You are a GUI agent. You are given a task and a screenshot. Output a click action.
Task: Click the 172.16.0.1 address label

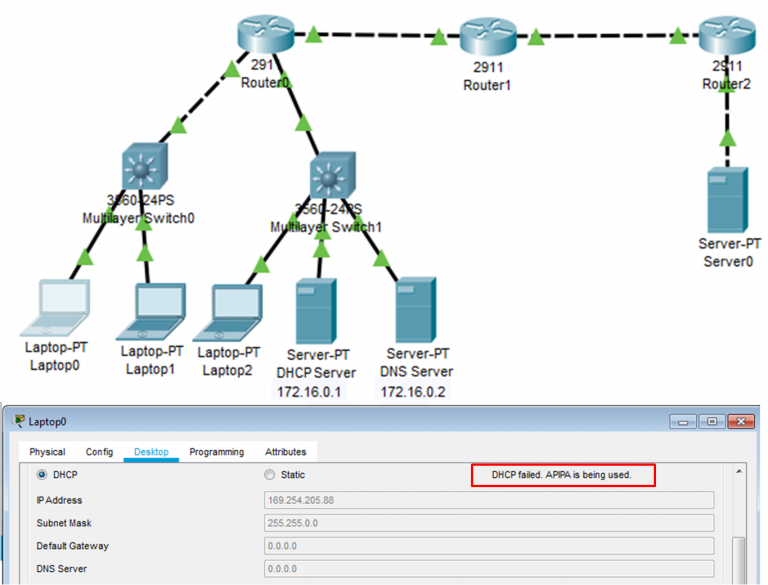pyautogui.click(x=309, y=392)
